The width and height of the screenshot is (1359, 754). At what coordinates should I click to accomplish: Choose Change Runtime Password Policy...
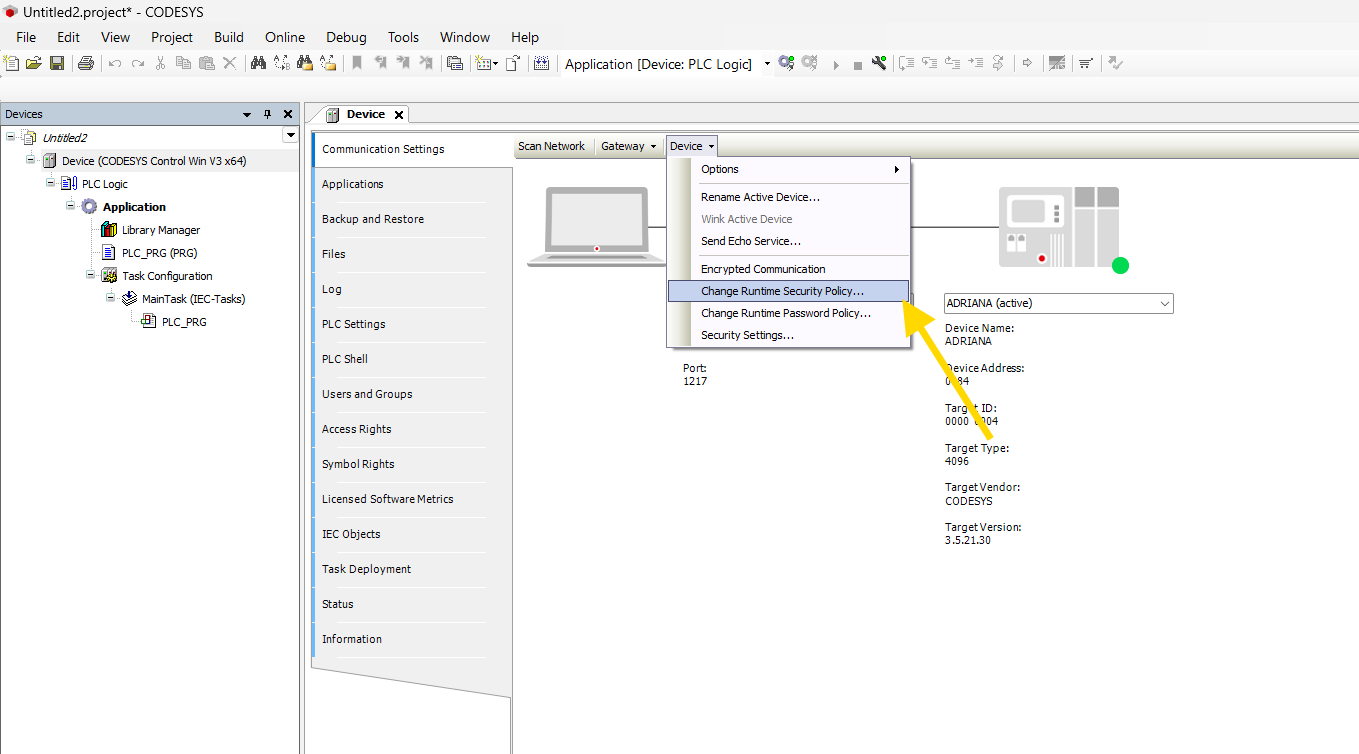[789, 313]
